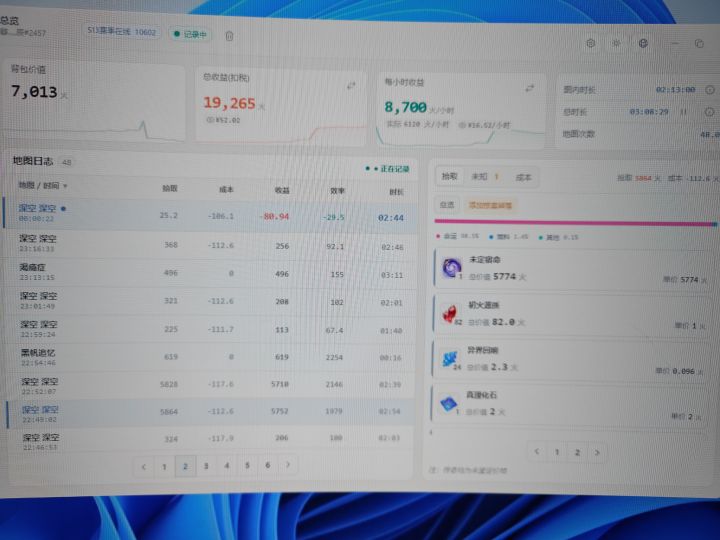Open the settings gear in title bar

click(x=591, y=43)
